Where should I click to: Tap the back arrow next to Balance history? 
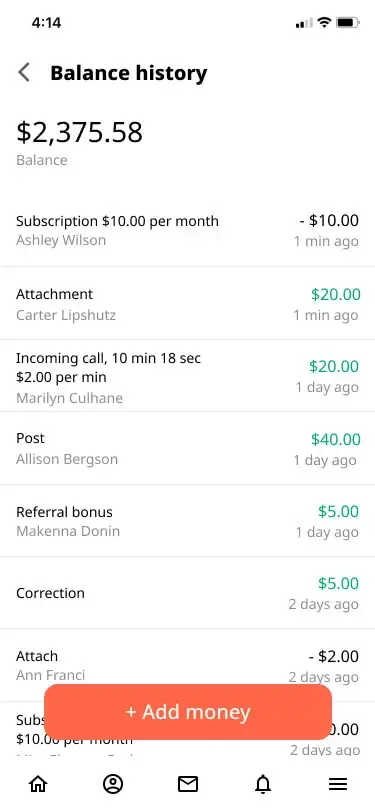(24, 72)
